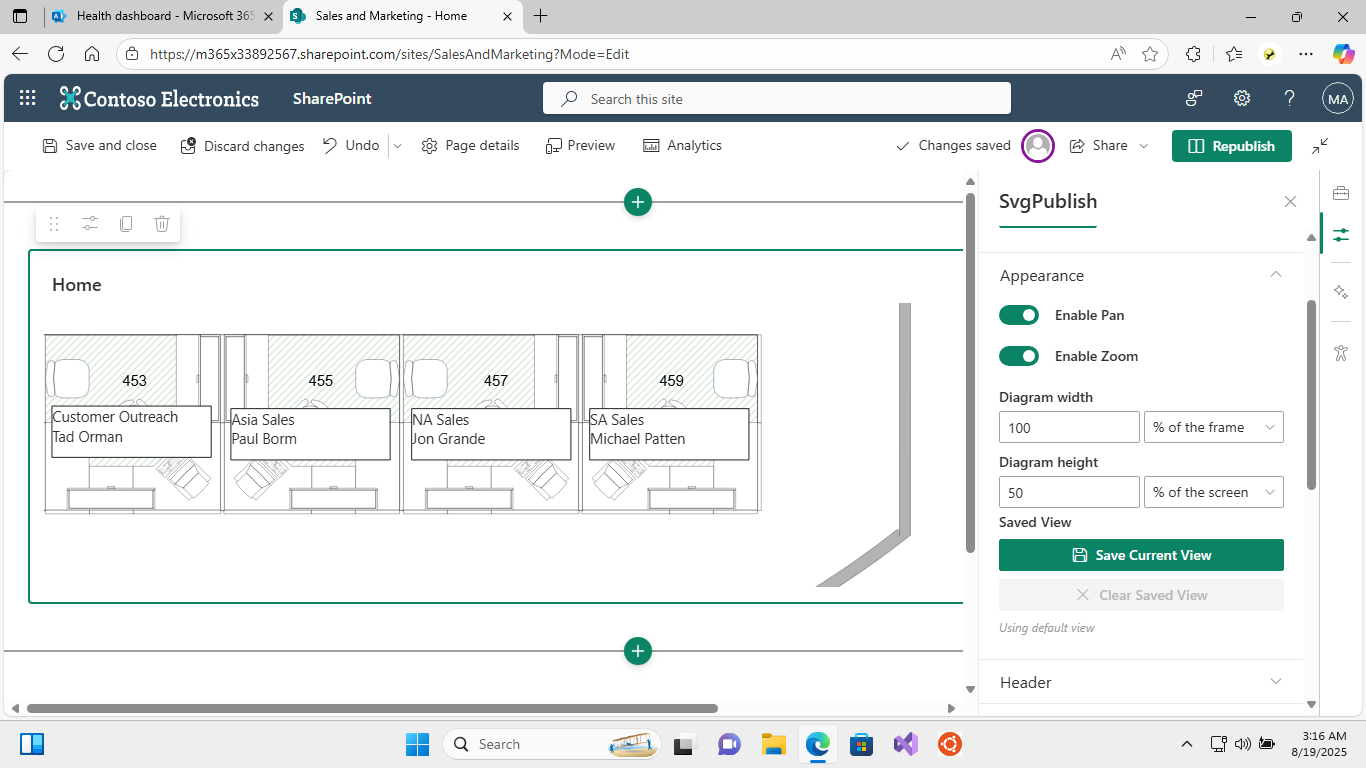Open File Explorer from taskbar
This screenshot has height=768, width=1366.
[773, 744]
